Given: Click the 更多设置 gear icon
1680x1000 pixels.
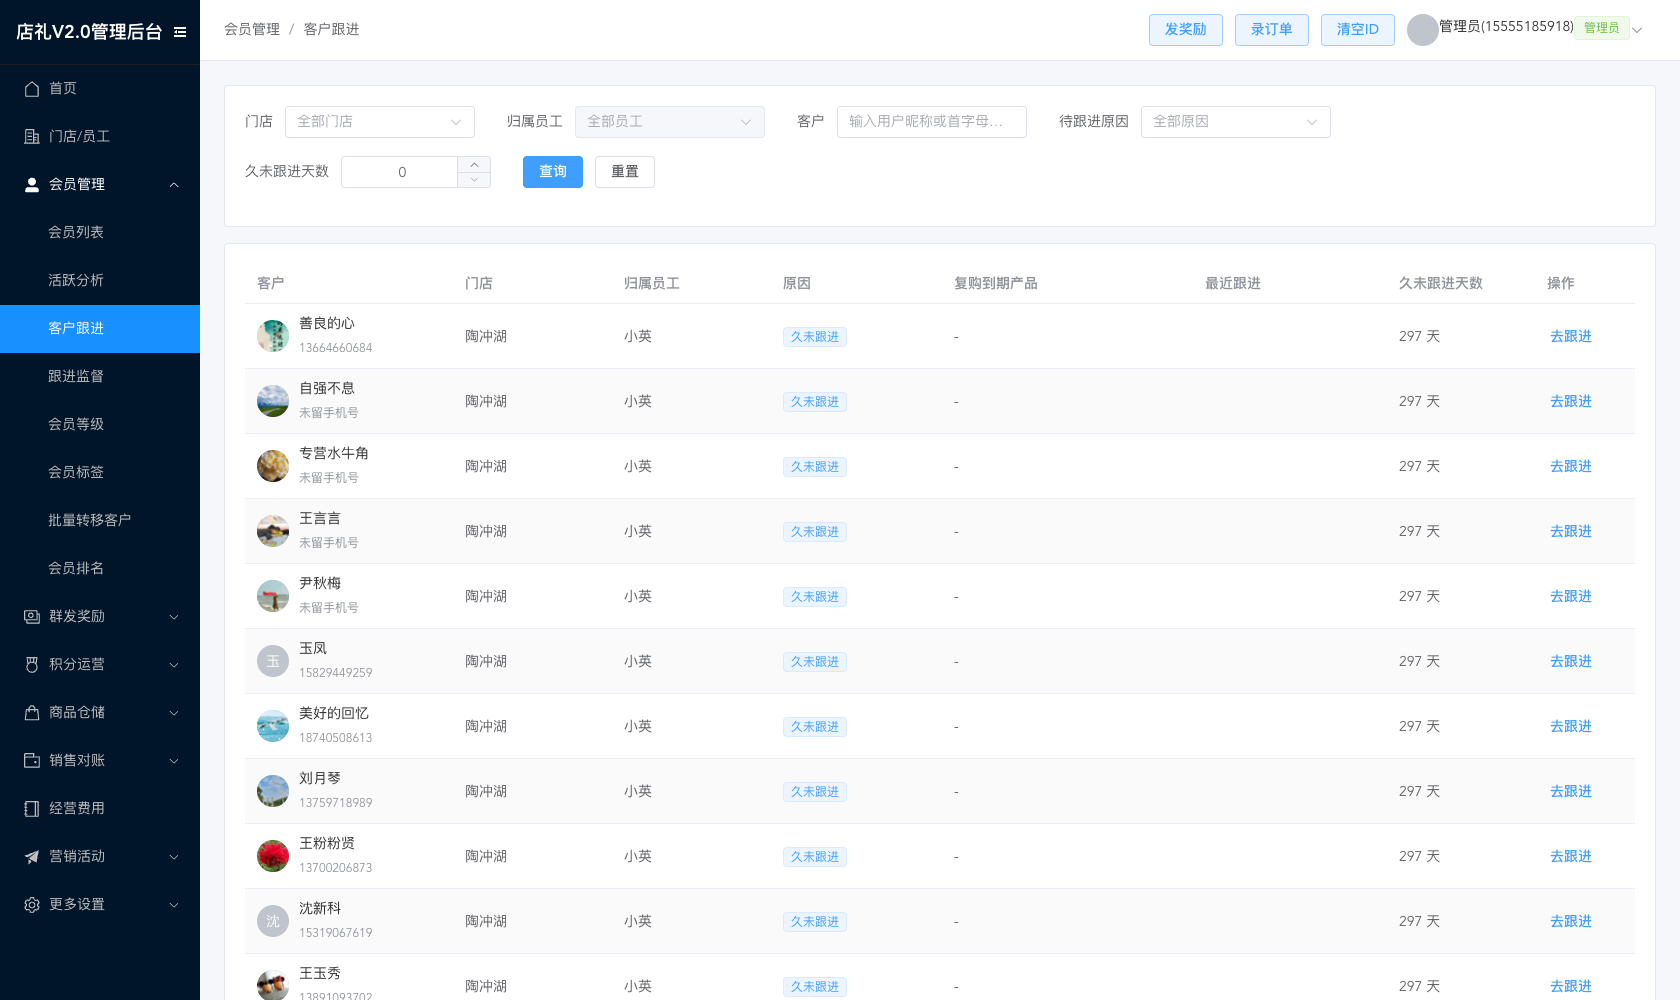Looking at the screenshot, I should point(32,904).
